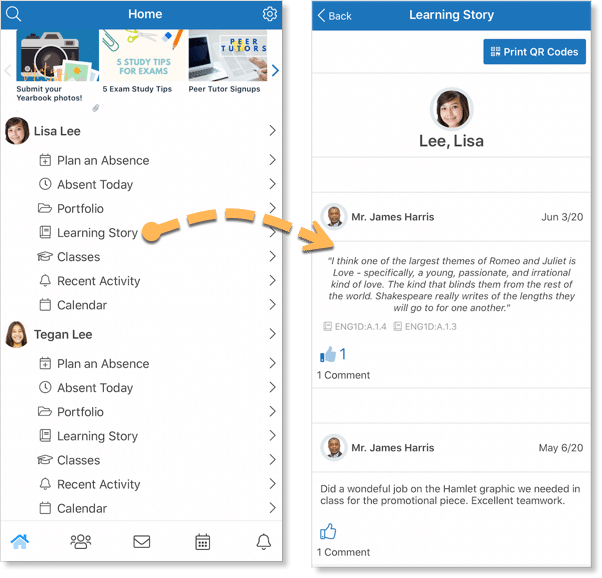Tap Tegan Lee's profile photo
This screenshot has height=578, width=602.
[x=17, y=335]
